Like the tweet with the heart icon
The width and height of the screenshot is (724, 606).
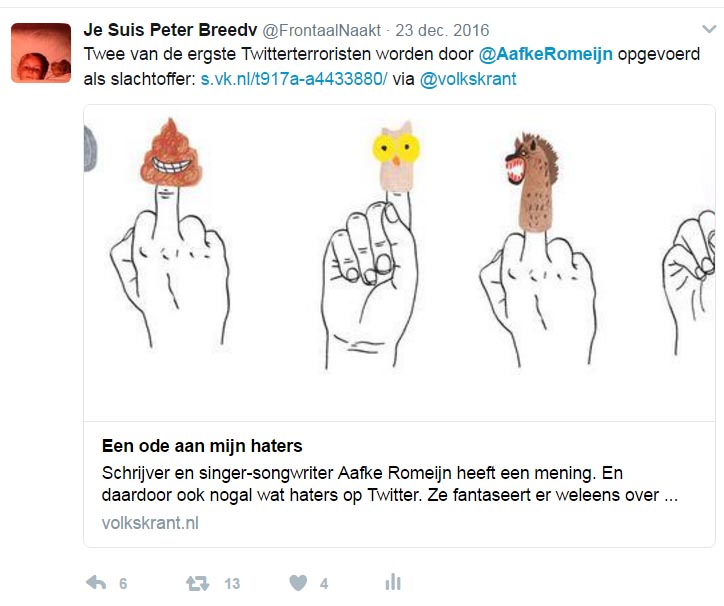[x=298, y=582]
